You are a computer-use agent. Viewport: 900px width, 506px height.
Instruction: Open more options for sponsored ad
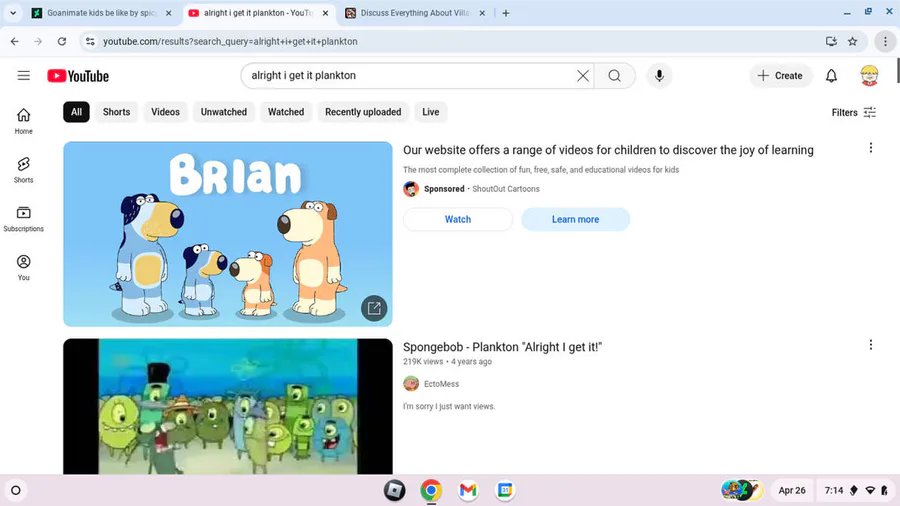coord(871,148)
